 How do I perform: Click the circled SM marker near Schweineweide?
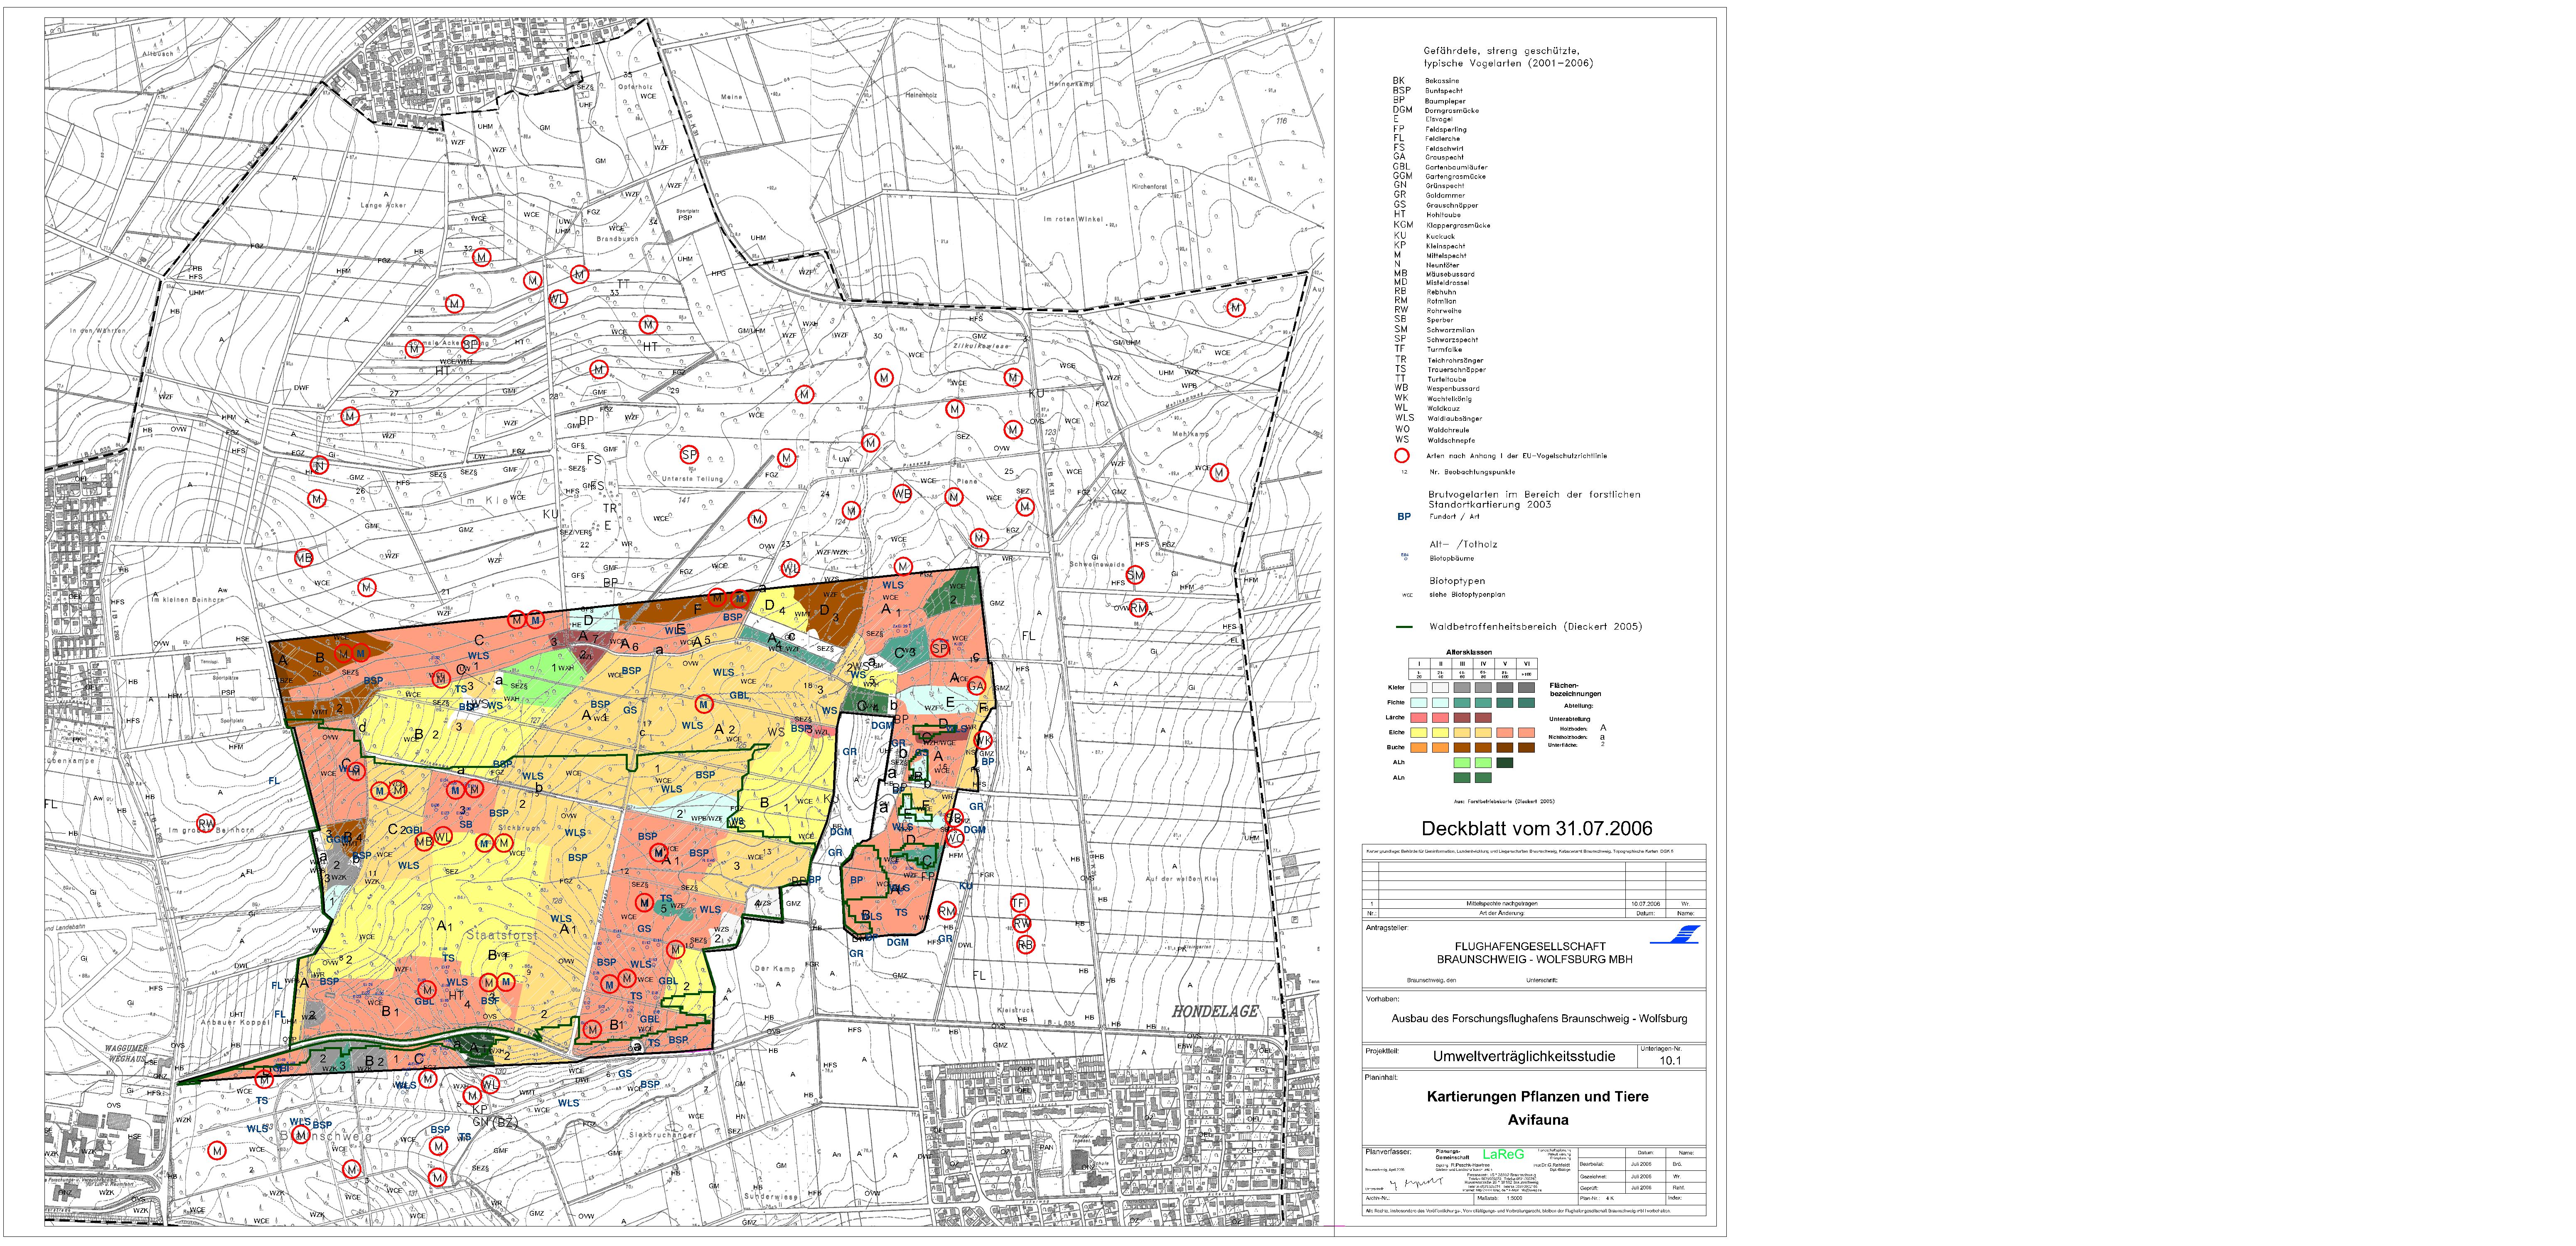coord(1135,575)
